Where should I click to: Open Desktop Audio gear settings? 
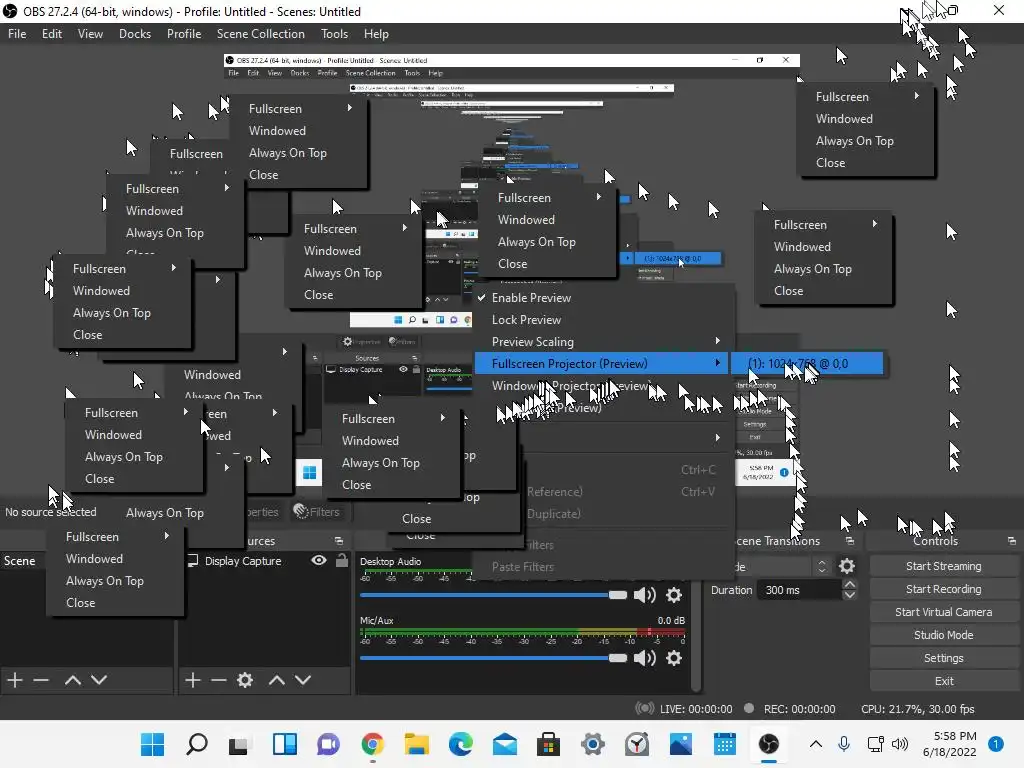point(673,595)
